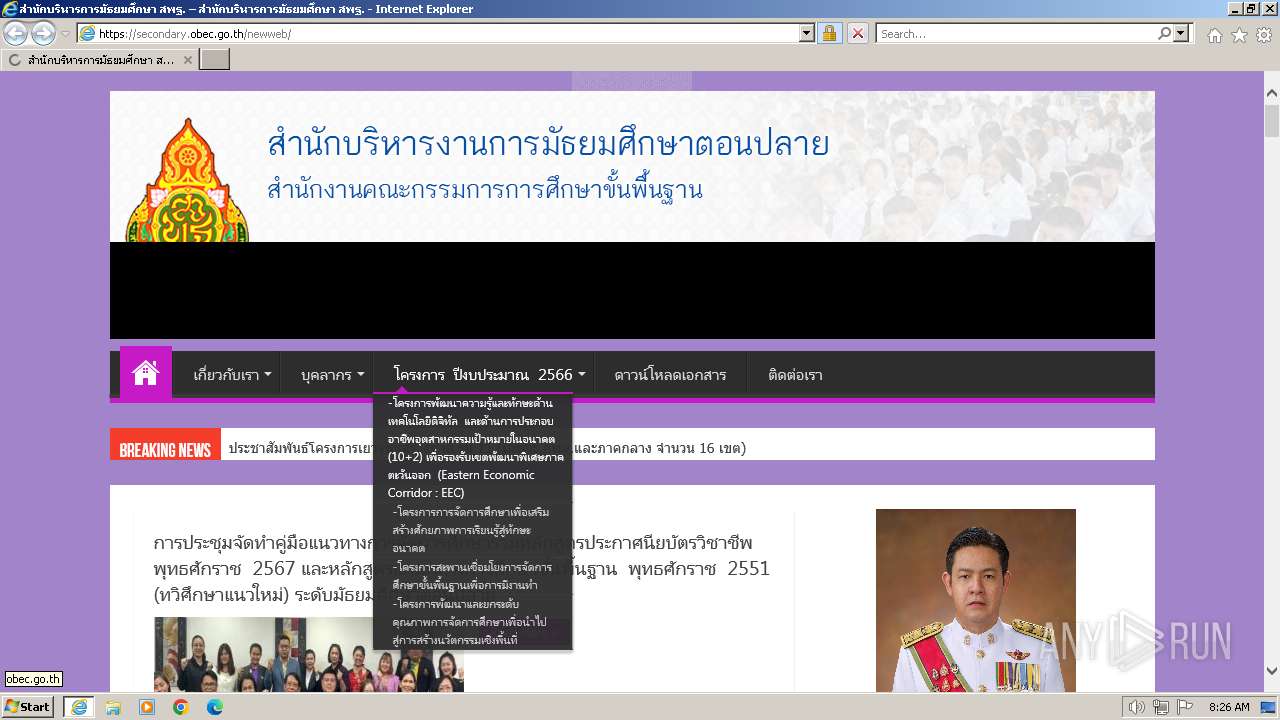Open the Favorites star icon
Screen dimensions: 1280x720
pos(1239,35)
